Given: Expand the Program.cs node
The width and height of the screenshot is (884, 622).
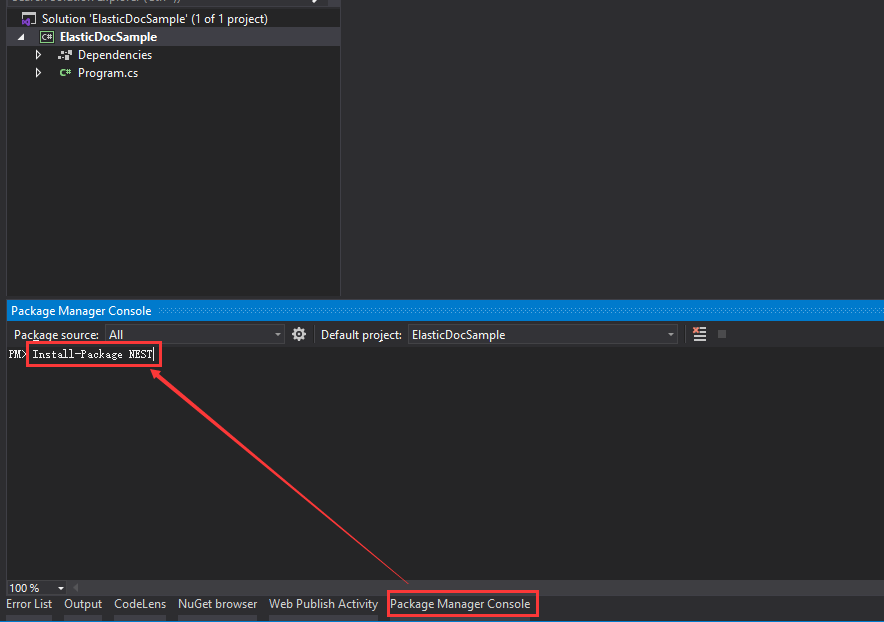Looking at the screenshot, I should [38, 73].
